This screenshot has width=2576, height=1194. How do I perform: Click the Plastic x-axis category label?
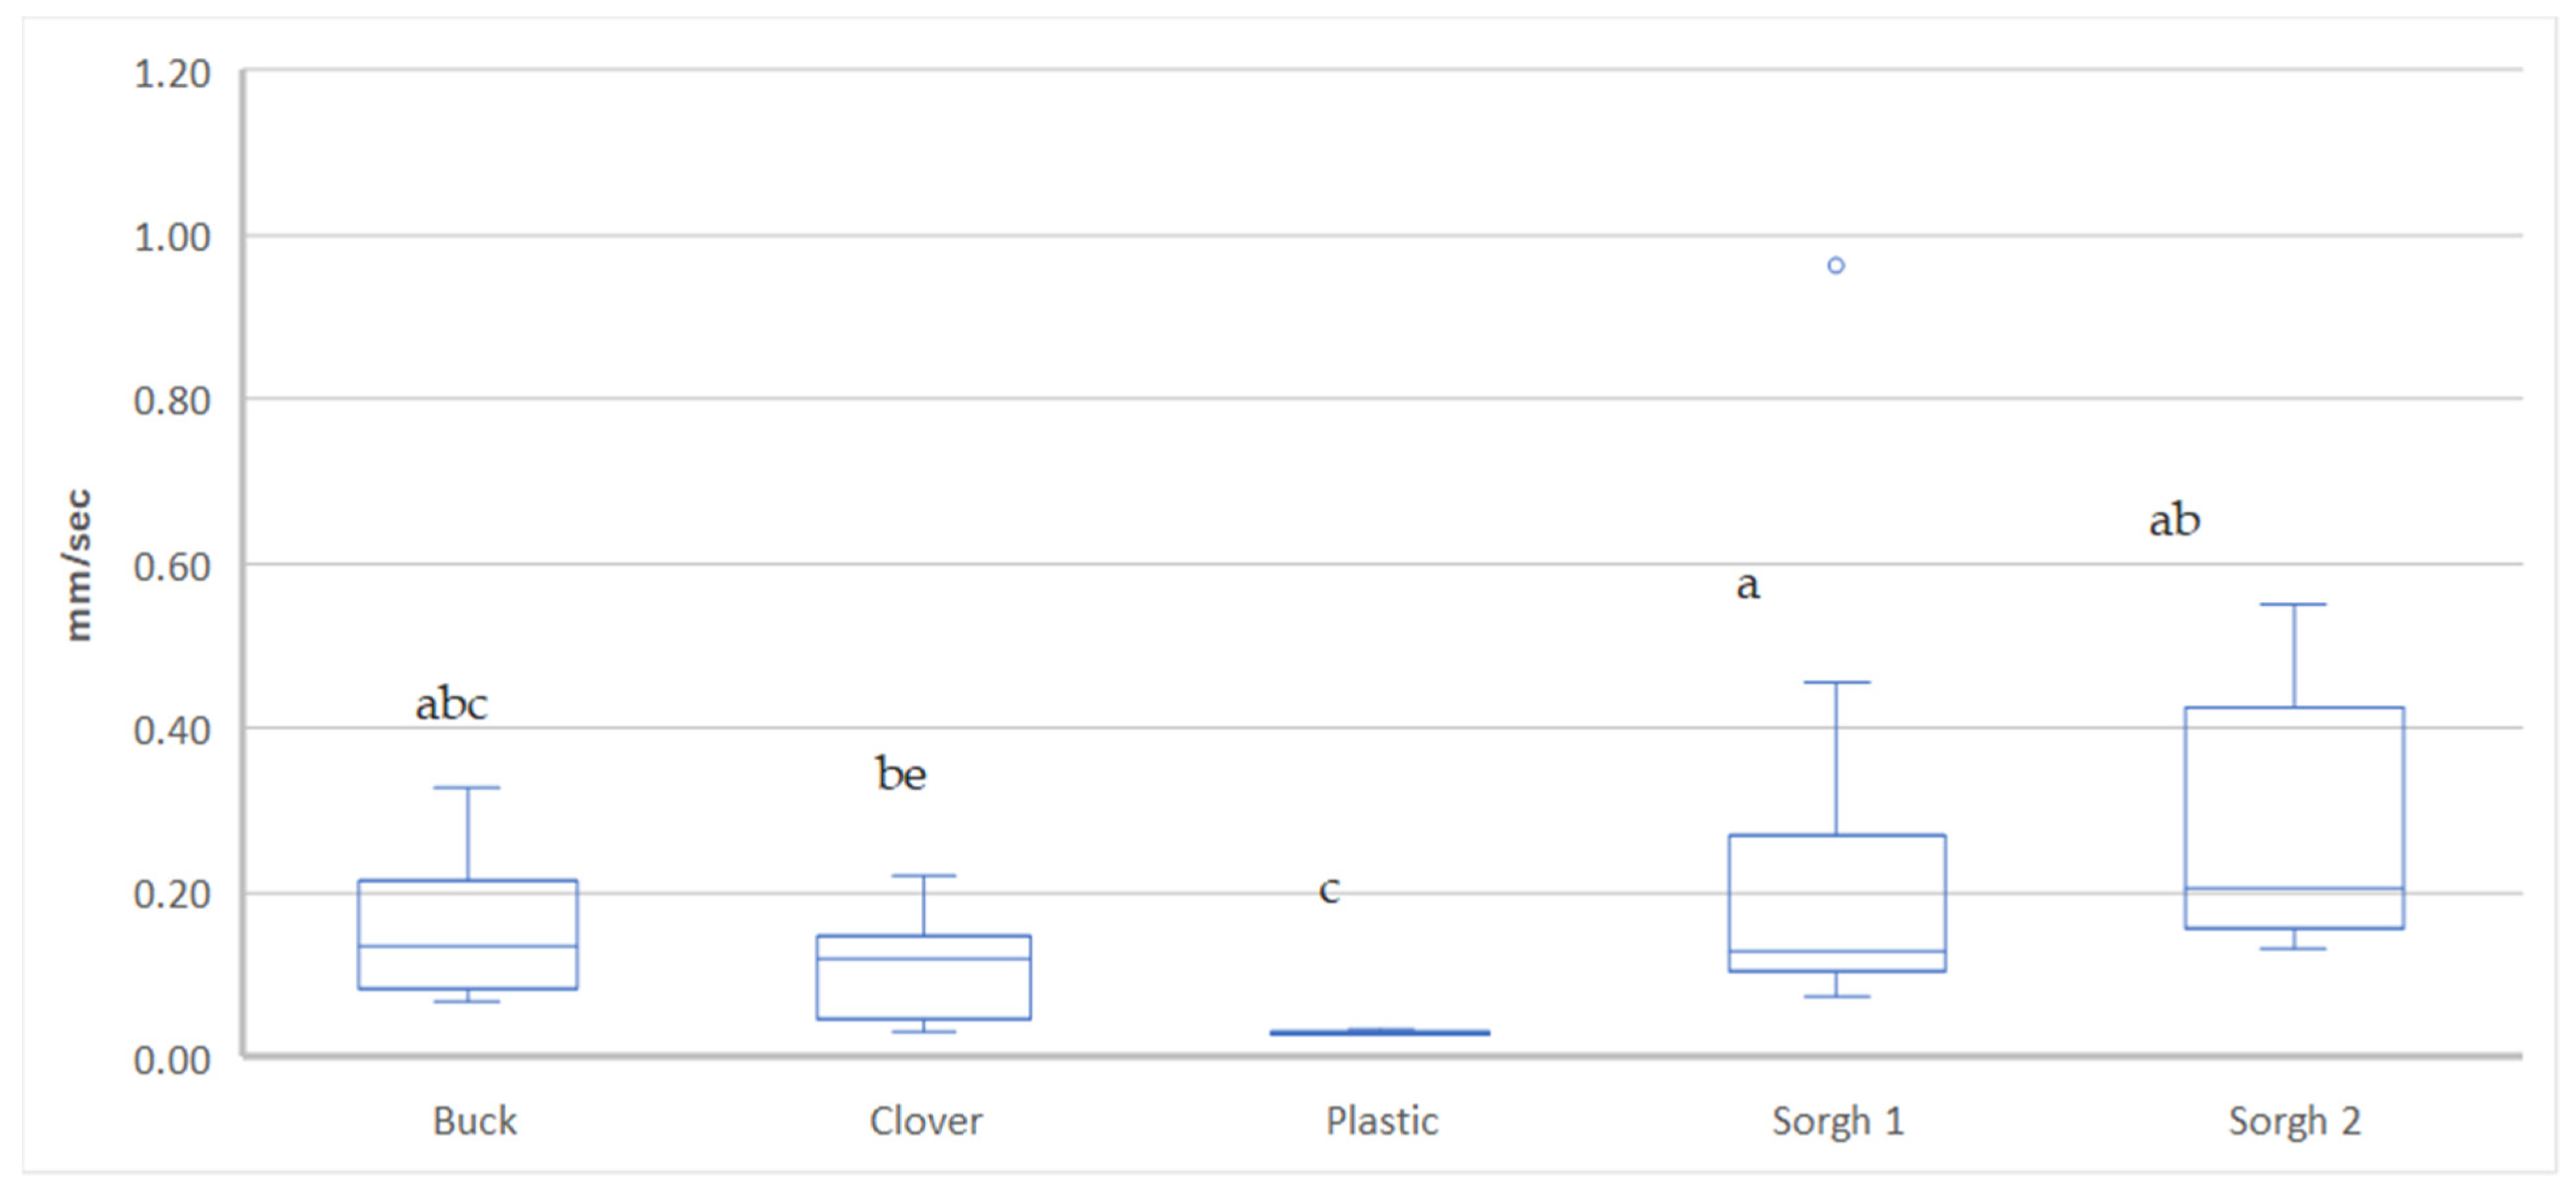tap(1382, 1121)
